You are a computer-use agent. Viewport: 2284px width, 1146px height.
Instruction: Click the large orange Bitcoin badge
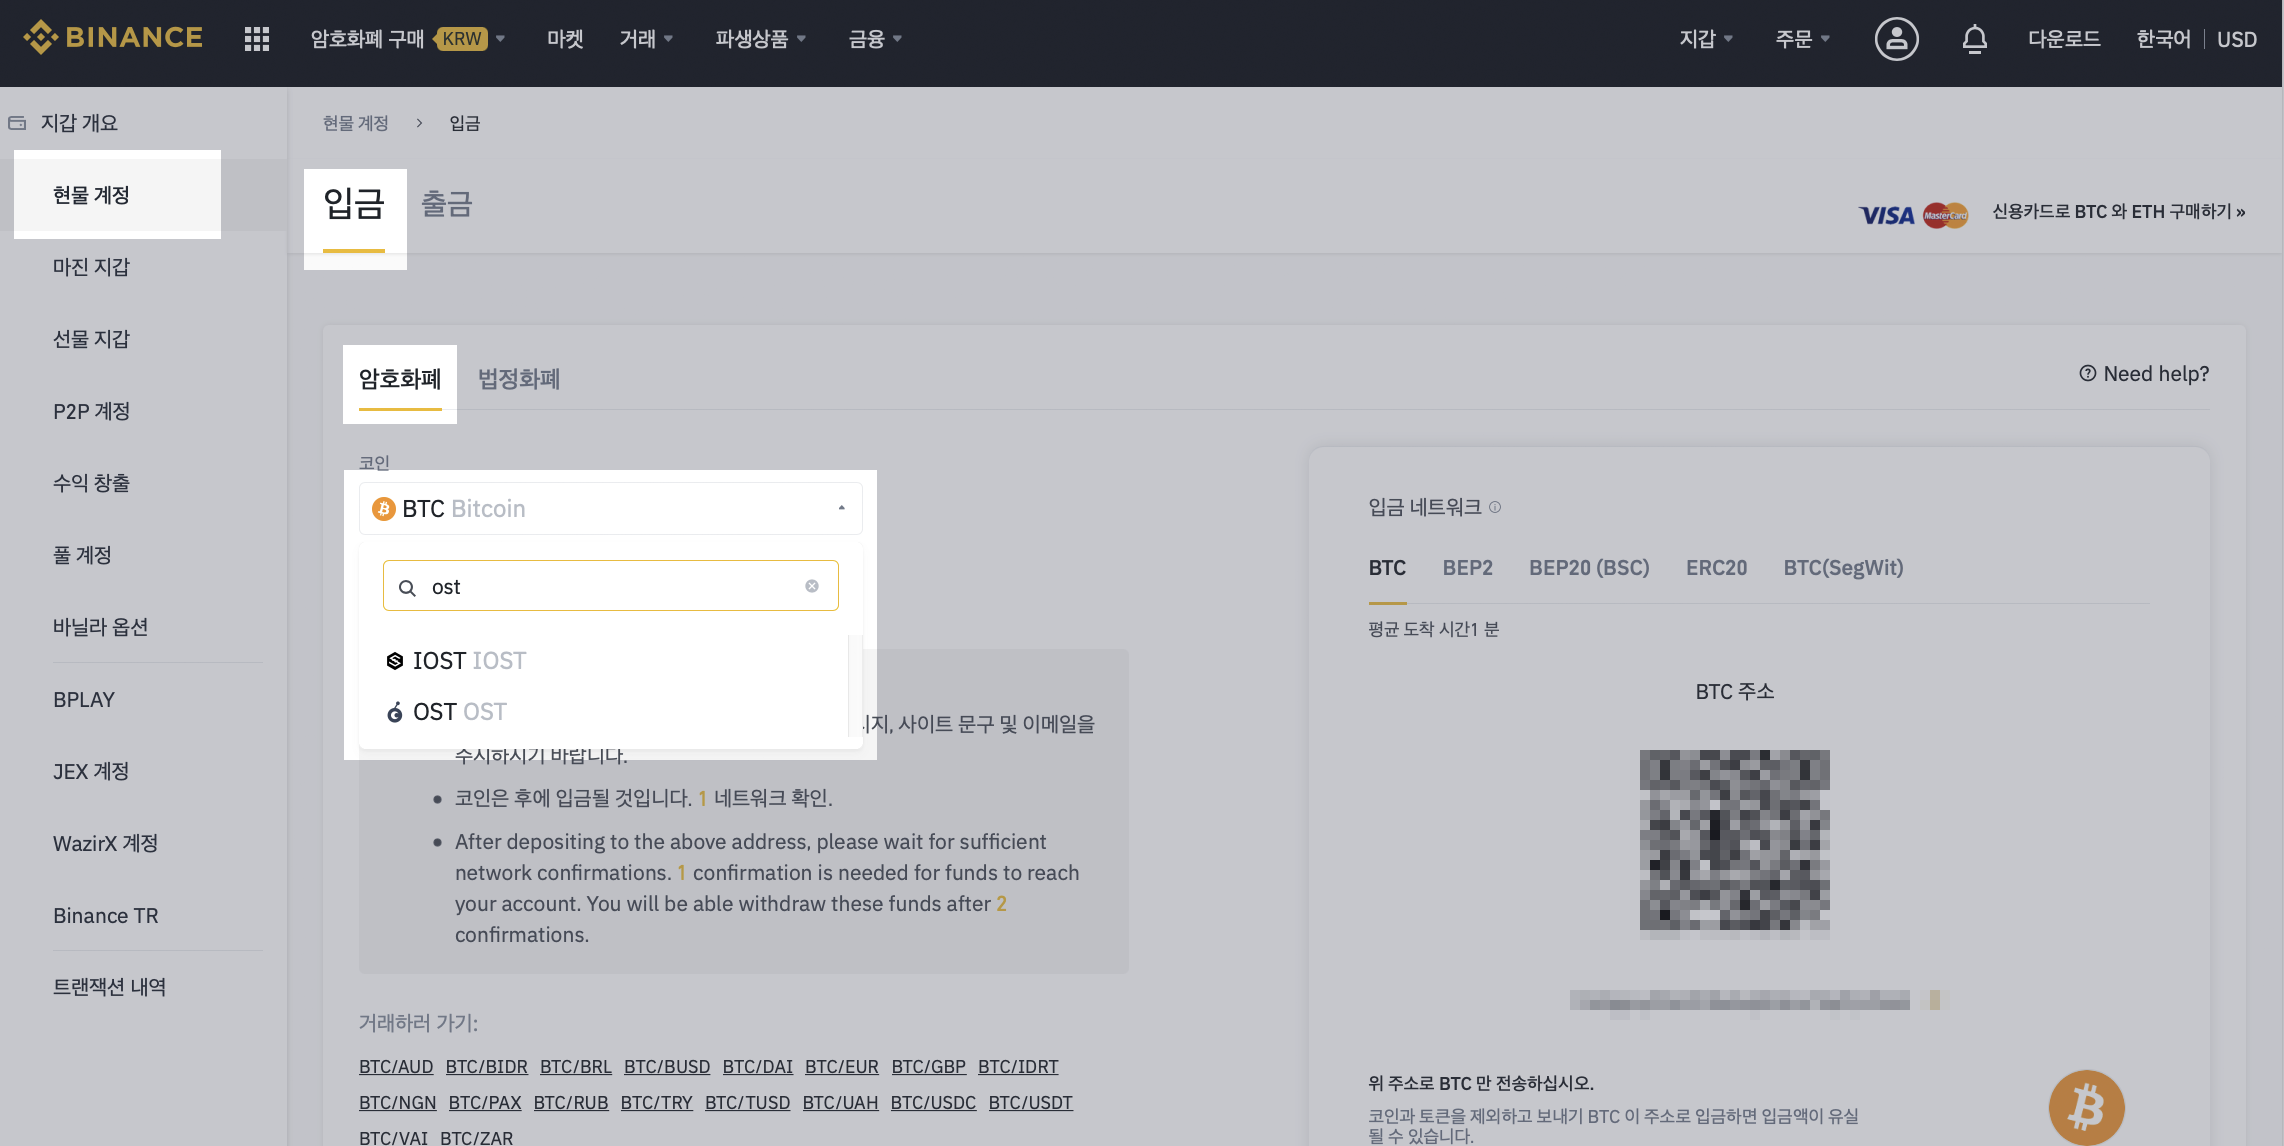[2086, 1107]
